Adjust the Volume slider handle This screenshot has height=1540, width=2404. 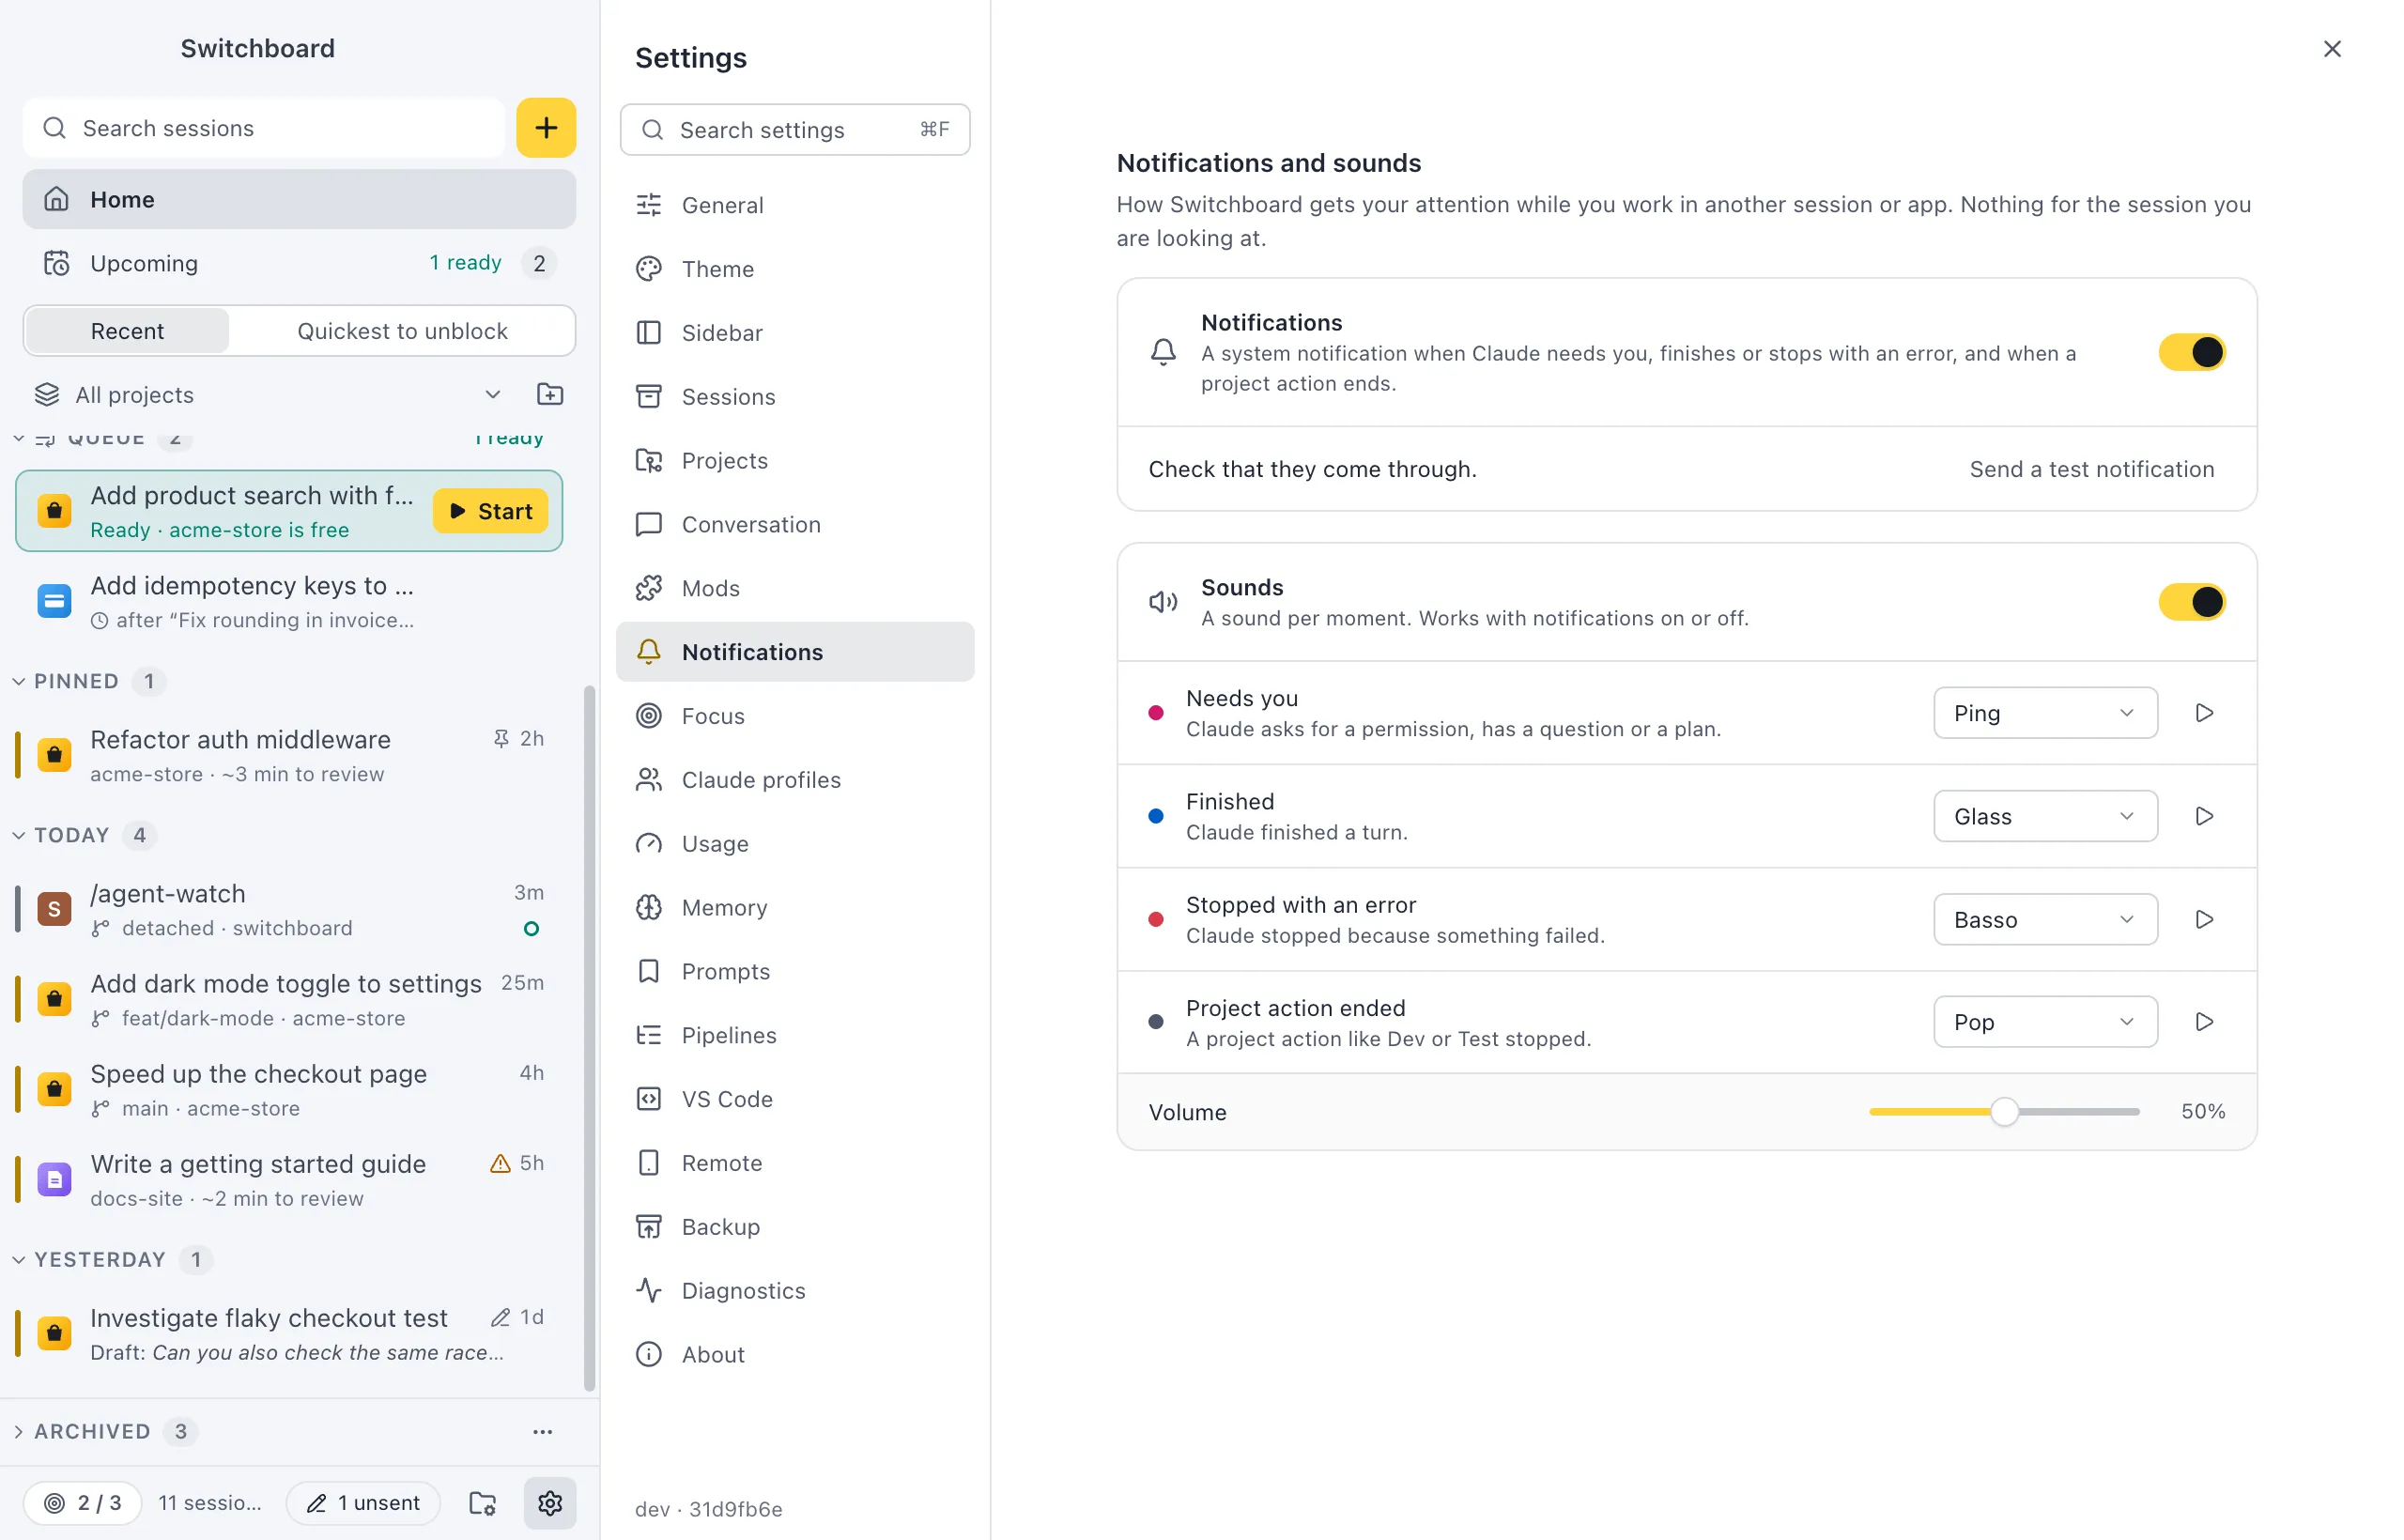click(x=2004, y=1111)
